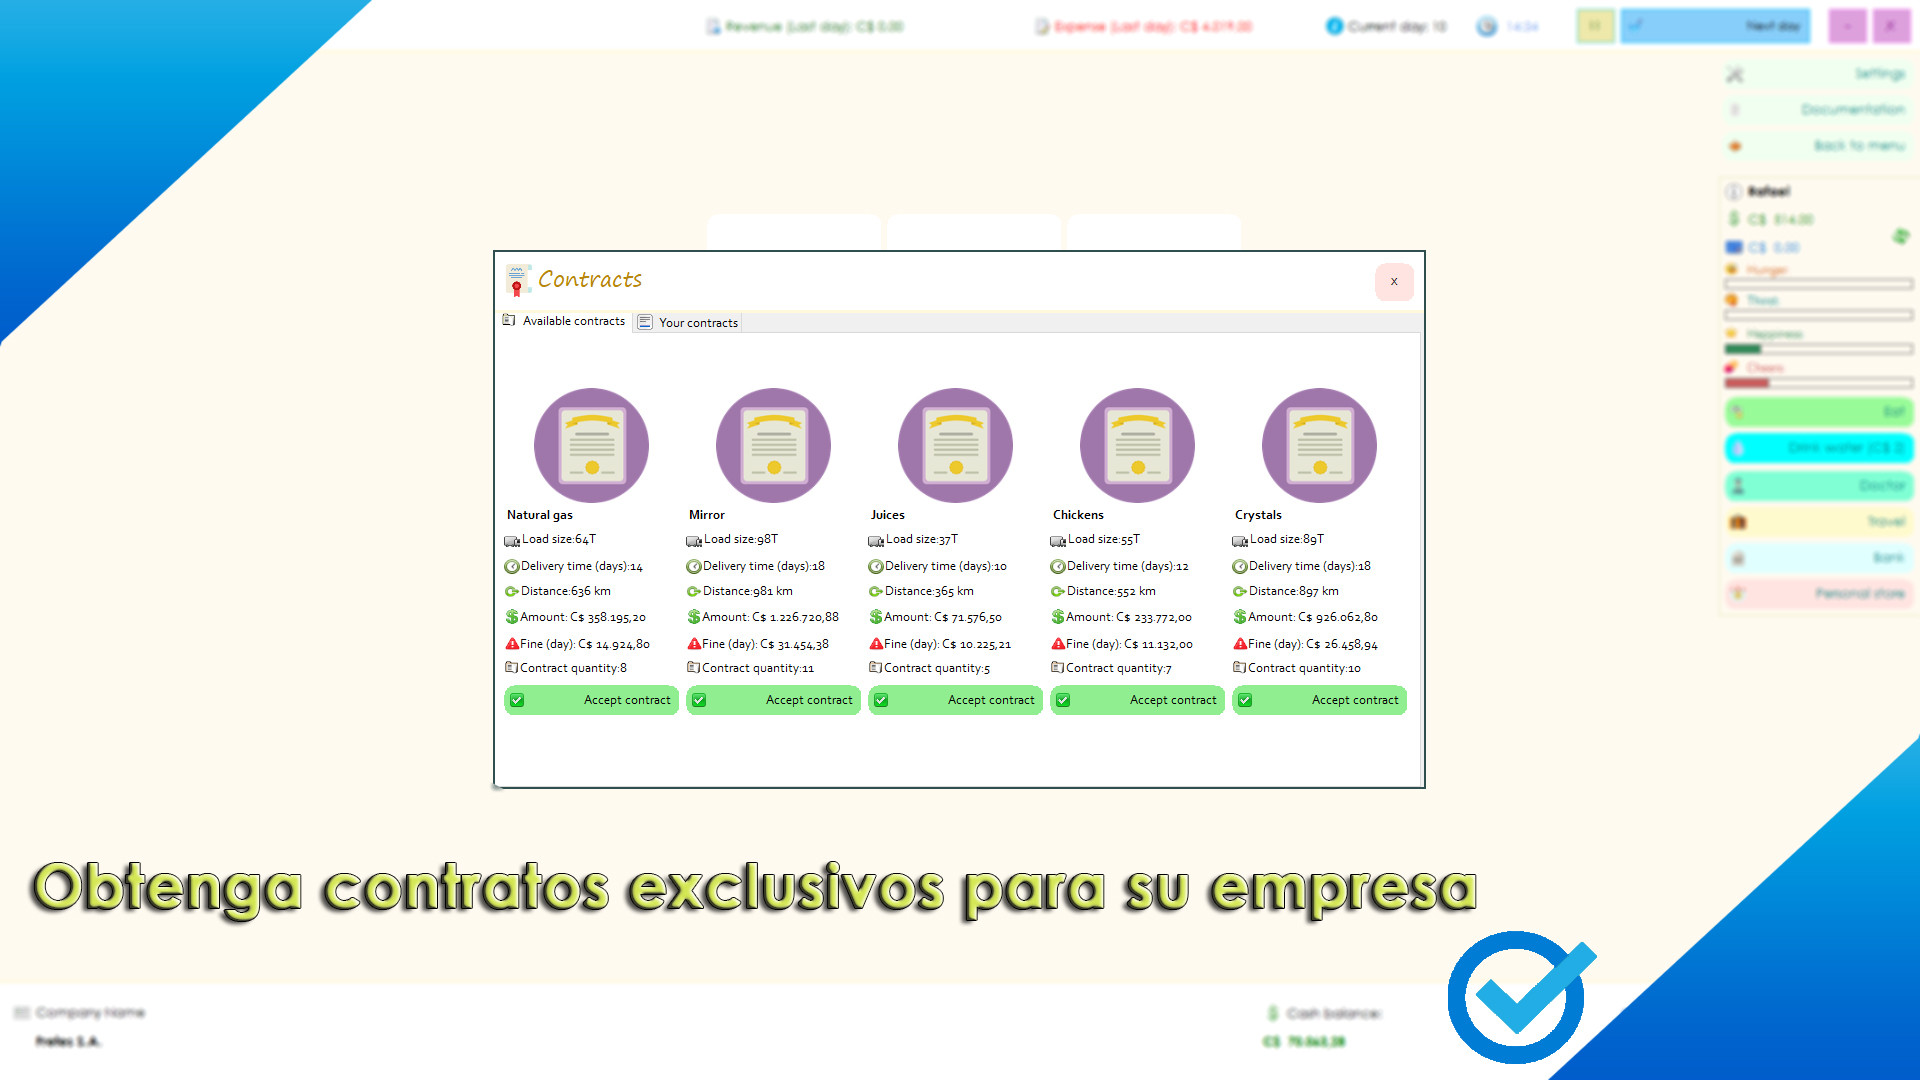Accept the Mirror contract

point(773,700)
